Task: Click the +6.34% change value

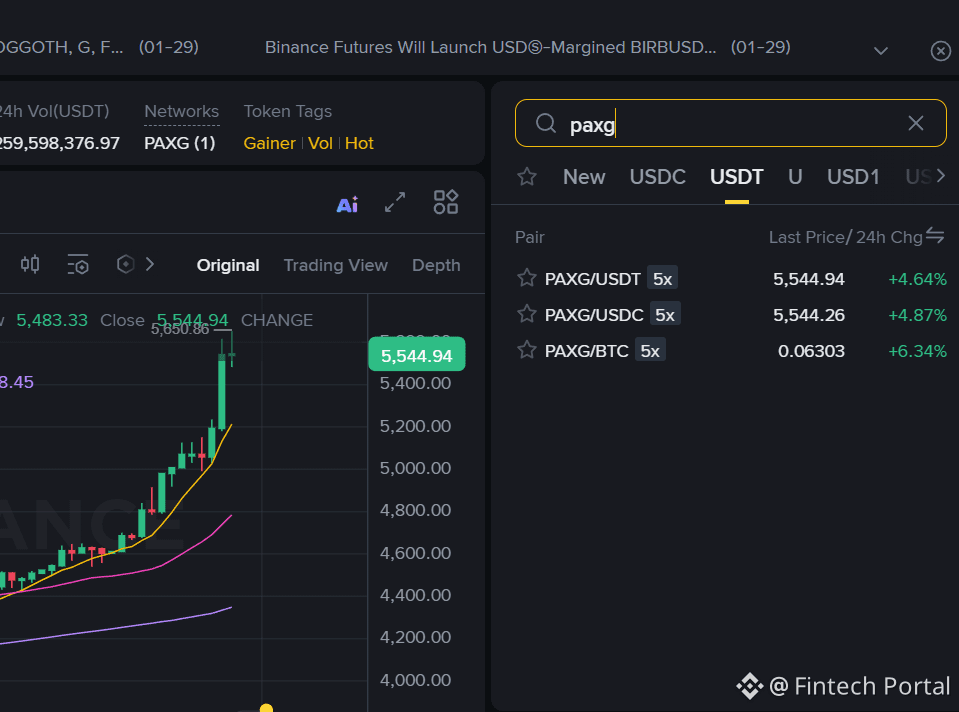Action: [917, 351]
